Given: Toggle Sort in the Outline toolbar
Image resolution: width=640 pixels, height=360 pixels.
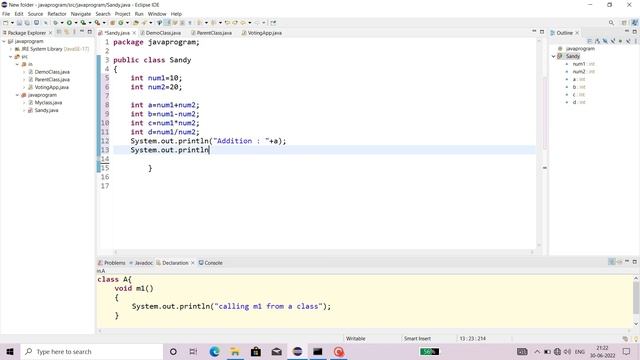Looking at the screenshot, I should pos(597,41).
